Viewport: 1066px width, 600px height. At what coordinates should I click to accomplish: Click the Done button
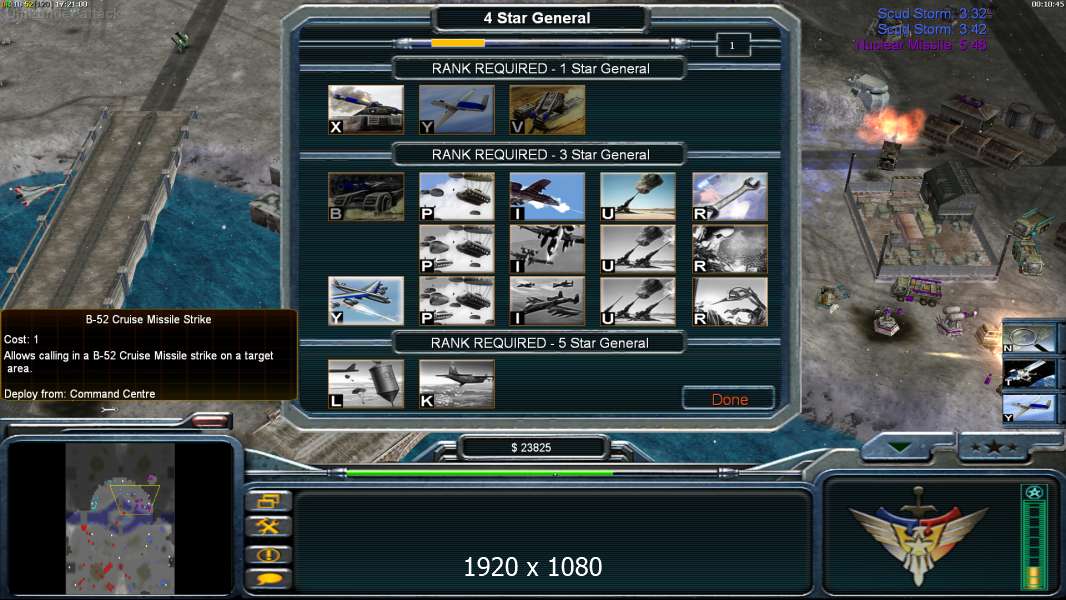[729, 399]
